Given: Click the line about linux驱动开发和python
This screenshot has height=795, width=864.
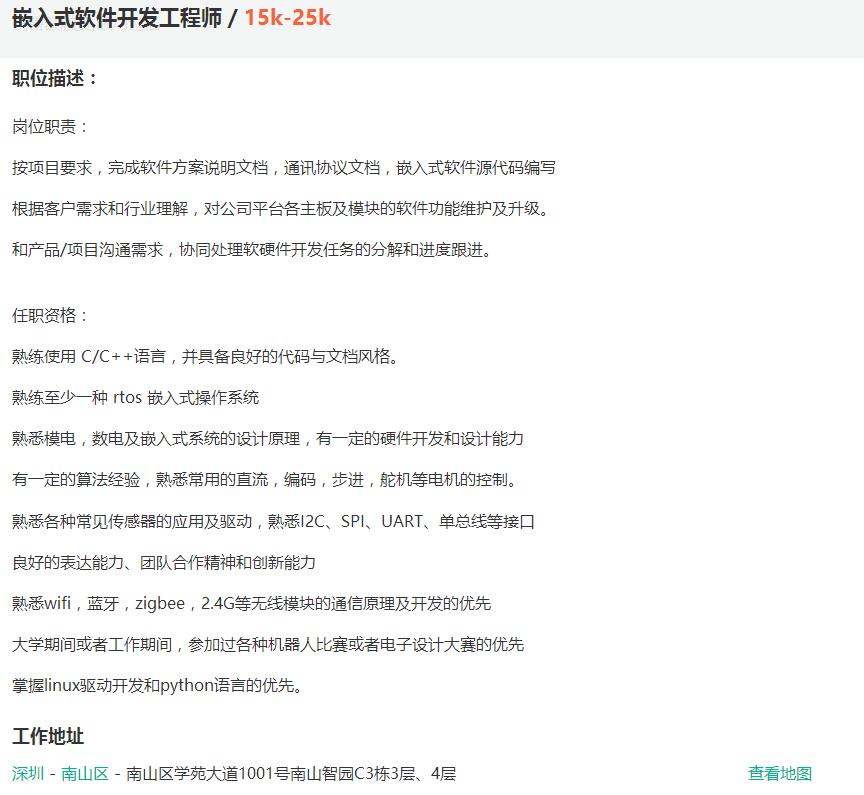Looking at the screenshot, I should [x=158, y=686].
